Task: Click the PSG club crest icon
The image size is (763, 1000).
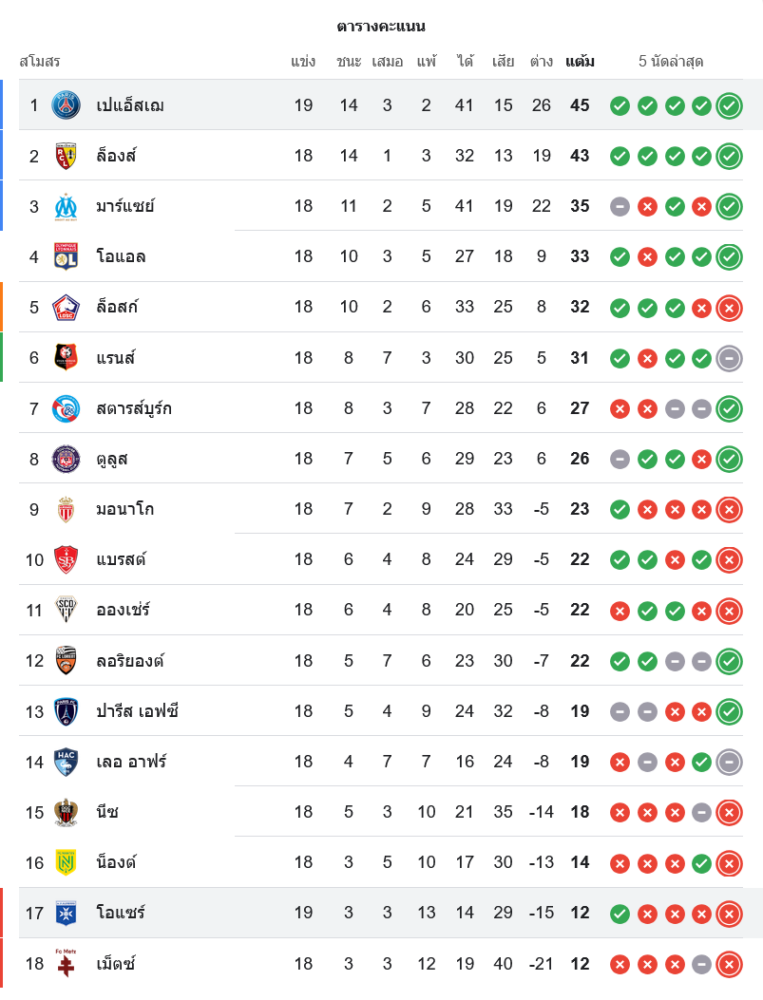Action: pos(66,105)
